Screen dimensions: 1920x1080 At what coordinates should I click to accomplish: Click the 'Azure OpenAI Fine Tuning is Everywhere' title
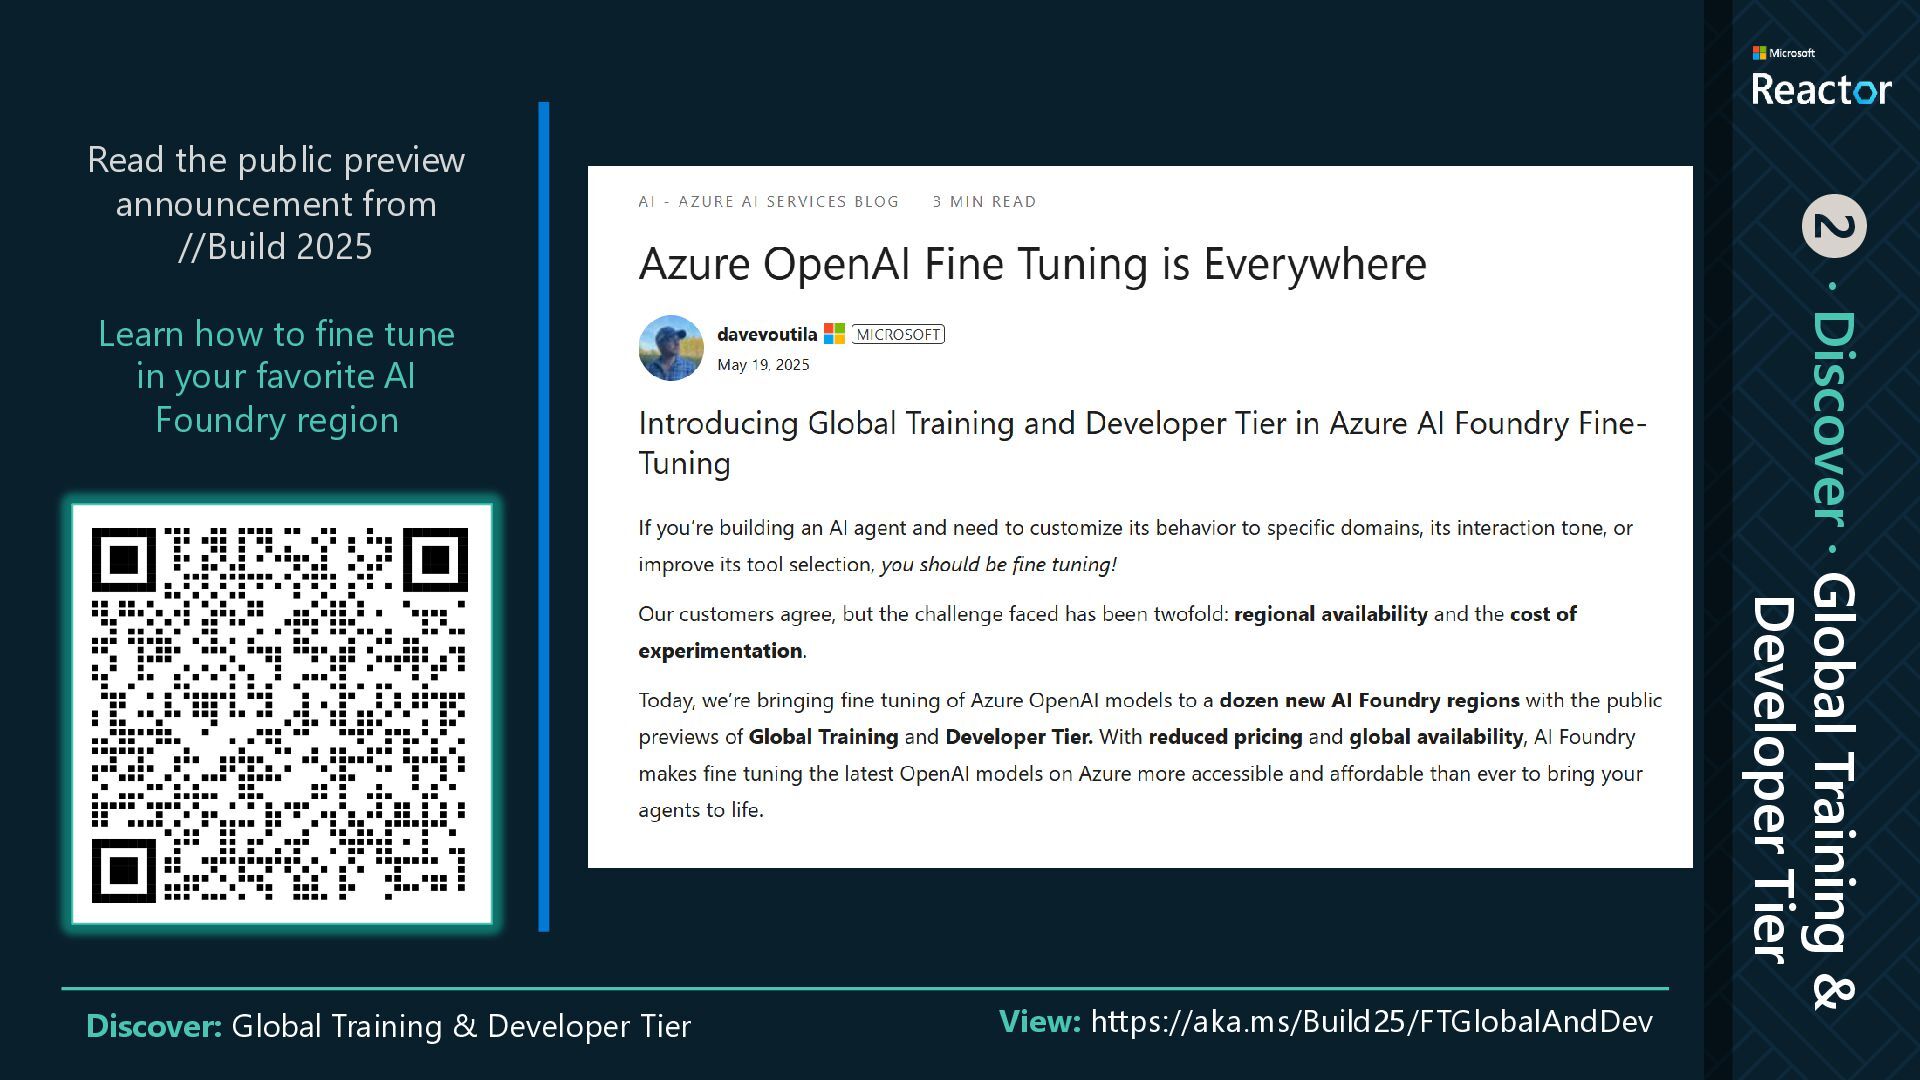point(1032,264)
